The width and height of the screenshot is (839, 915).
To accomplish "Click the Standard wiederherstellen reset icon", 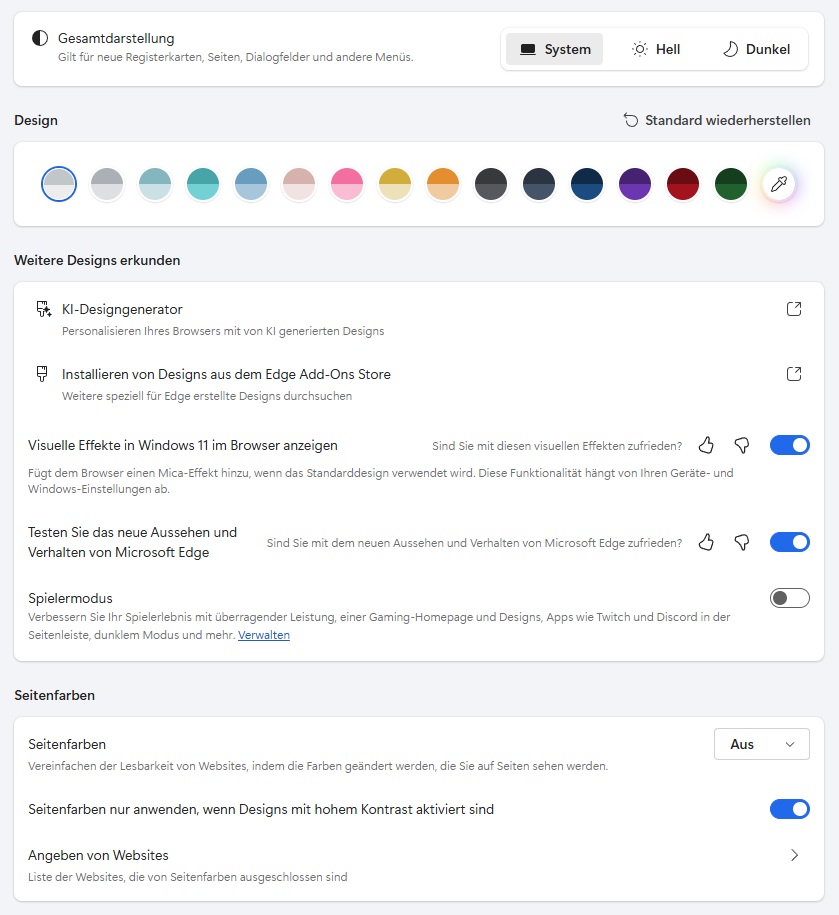I will tap(631, 120).
